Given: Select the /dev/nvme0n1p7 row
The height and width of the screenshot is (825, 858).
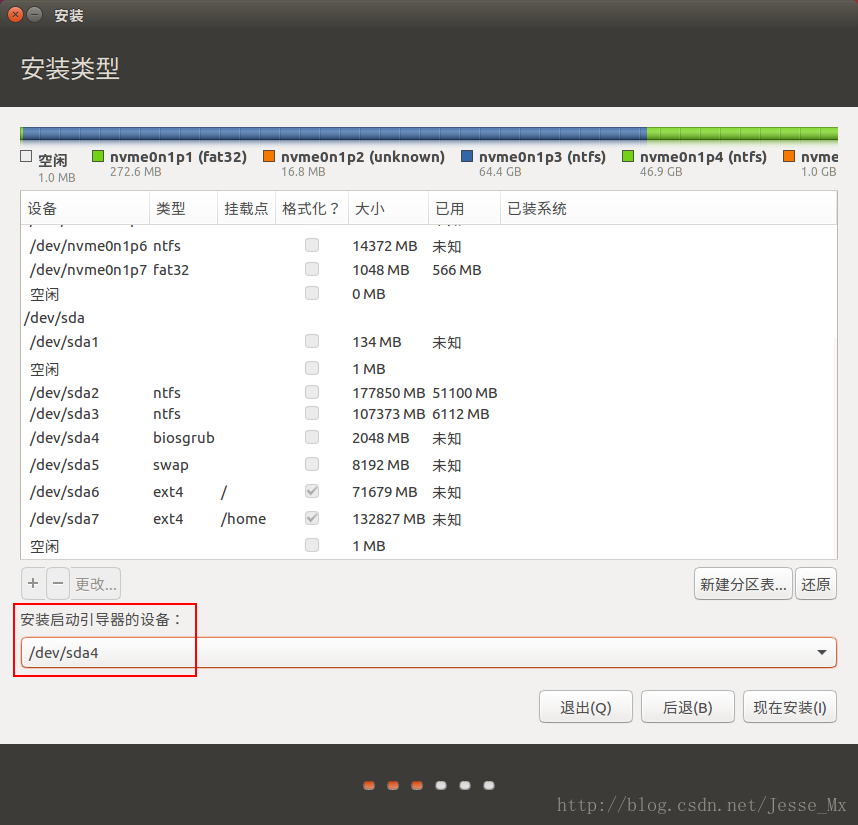Looking at the screenshot, I should click(x=428, y=270).
